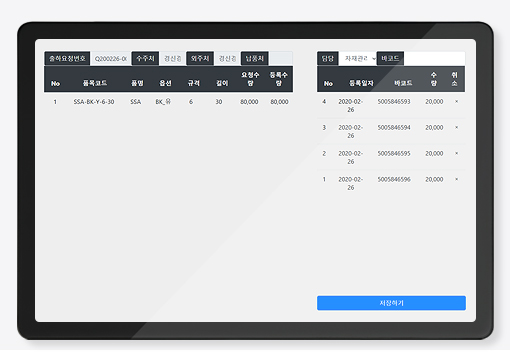
Task: Click quantity 20,000 in row 5005846595
Action: (434, 154)
